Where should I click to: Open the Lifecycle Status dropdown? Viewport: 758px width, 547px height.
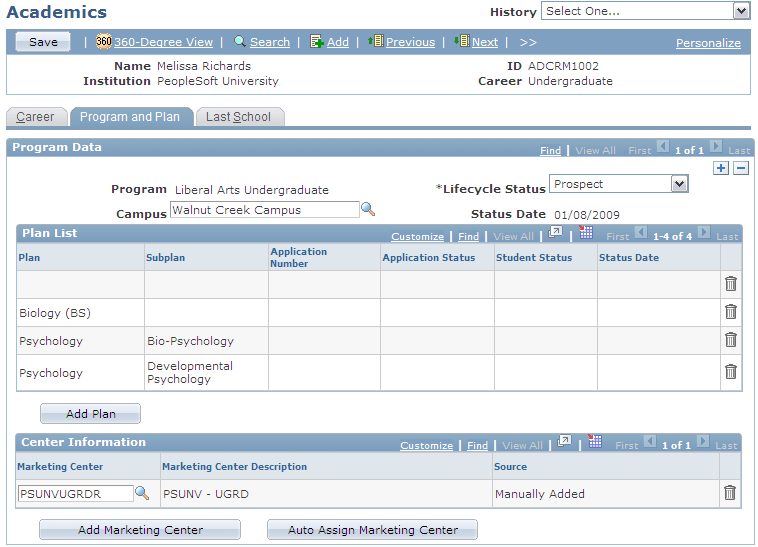619,184
